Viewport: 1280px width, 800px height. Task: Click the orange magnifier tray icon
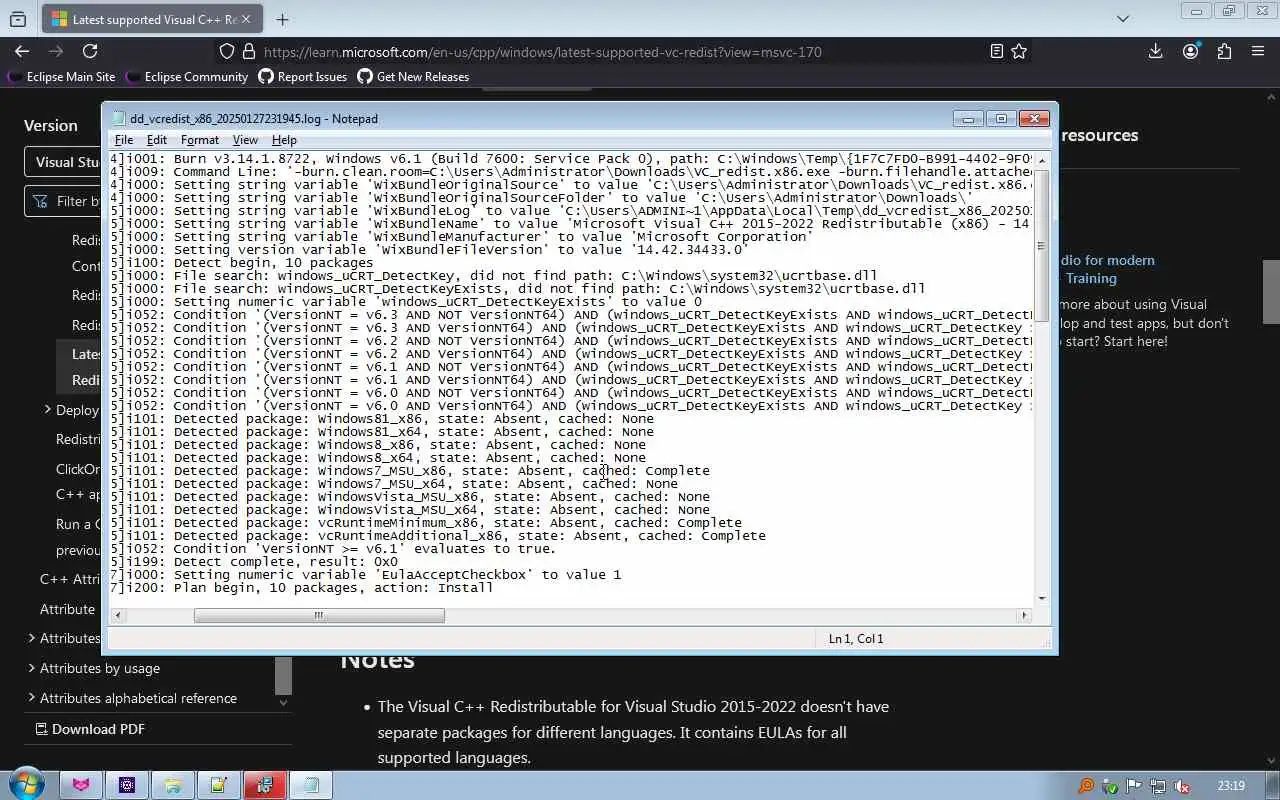(1085, 786)
